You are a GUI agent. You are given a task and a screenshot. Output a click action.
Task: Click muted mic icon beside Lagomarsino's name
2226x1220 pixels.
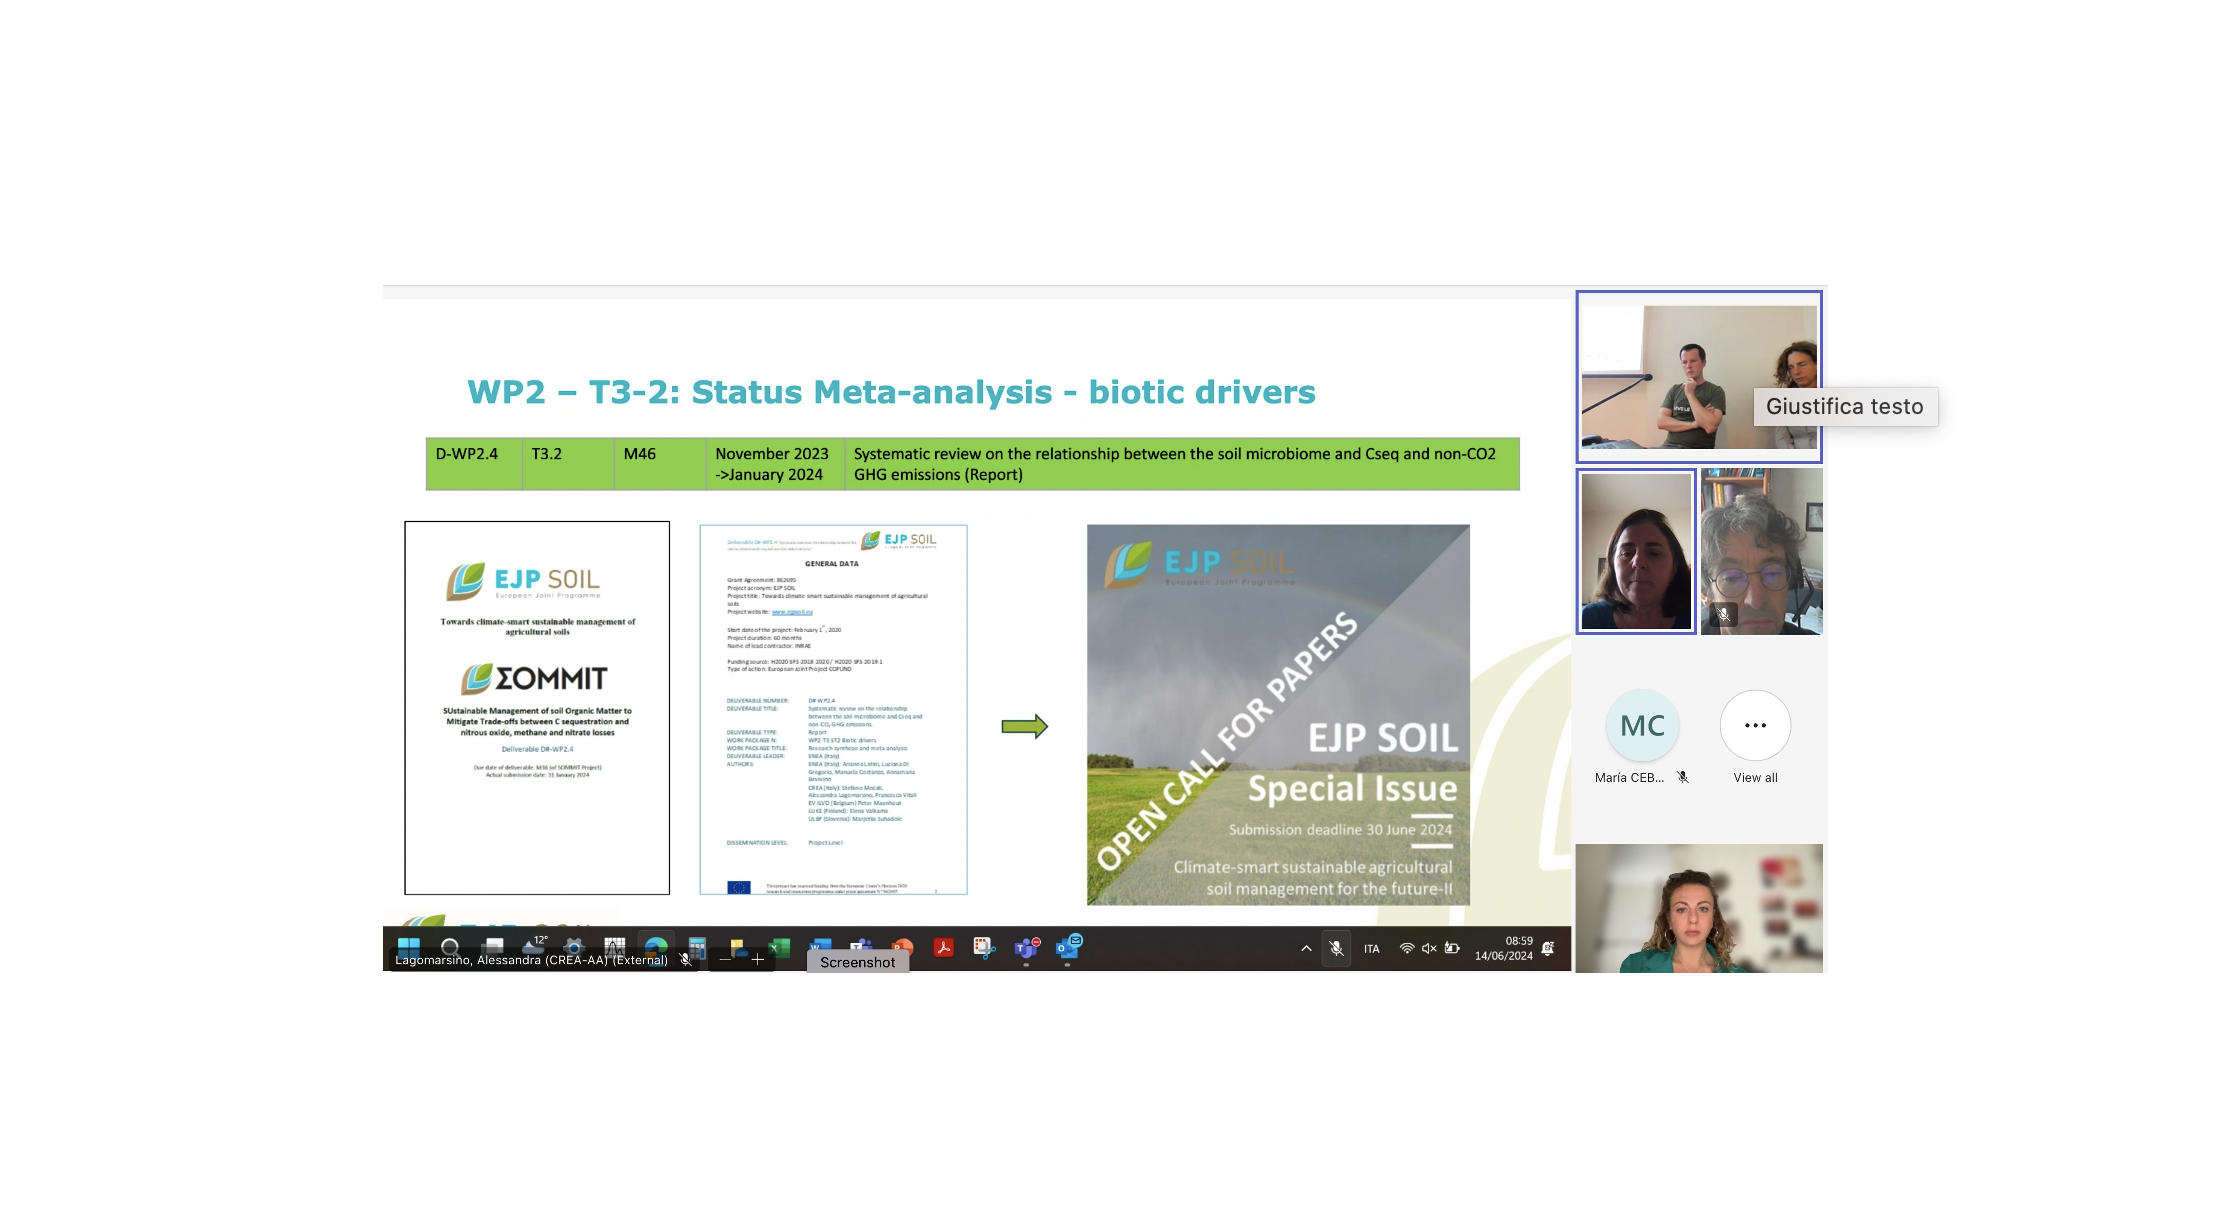pyautogui.click(x=685, y=960)
